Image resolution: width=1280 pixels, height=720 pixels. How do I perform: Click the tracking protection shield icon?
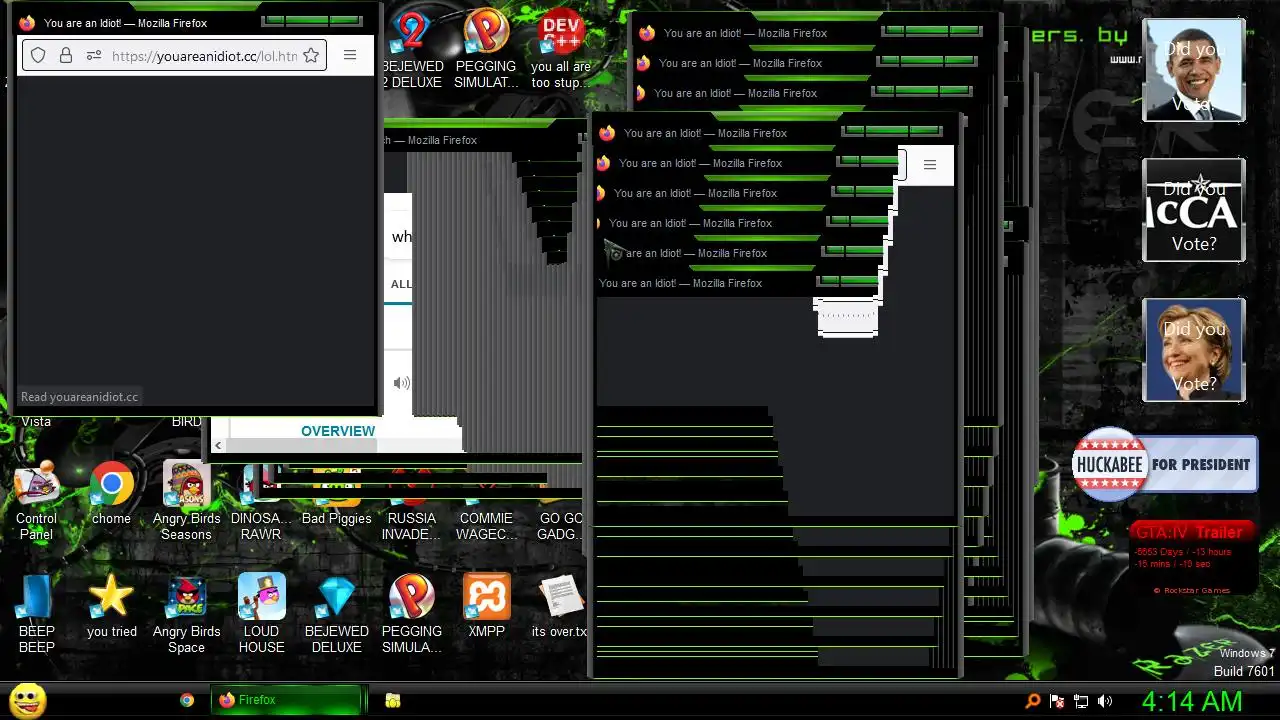coord(38,56)
